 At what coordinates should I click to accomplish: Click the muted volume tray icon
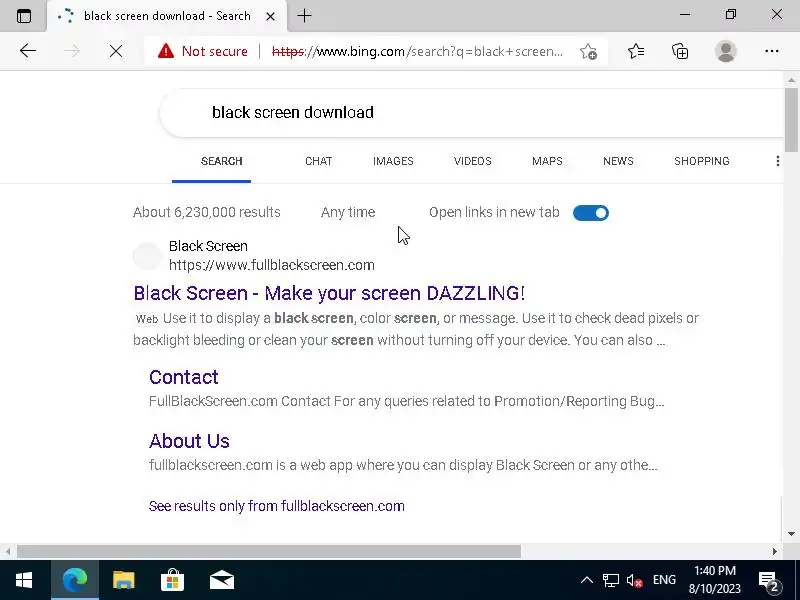pos(635,580)
